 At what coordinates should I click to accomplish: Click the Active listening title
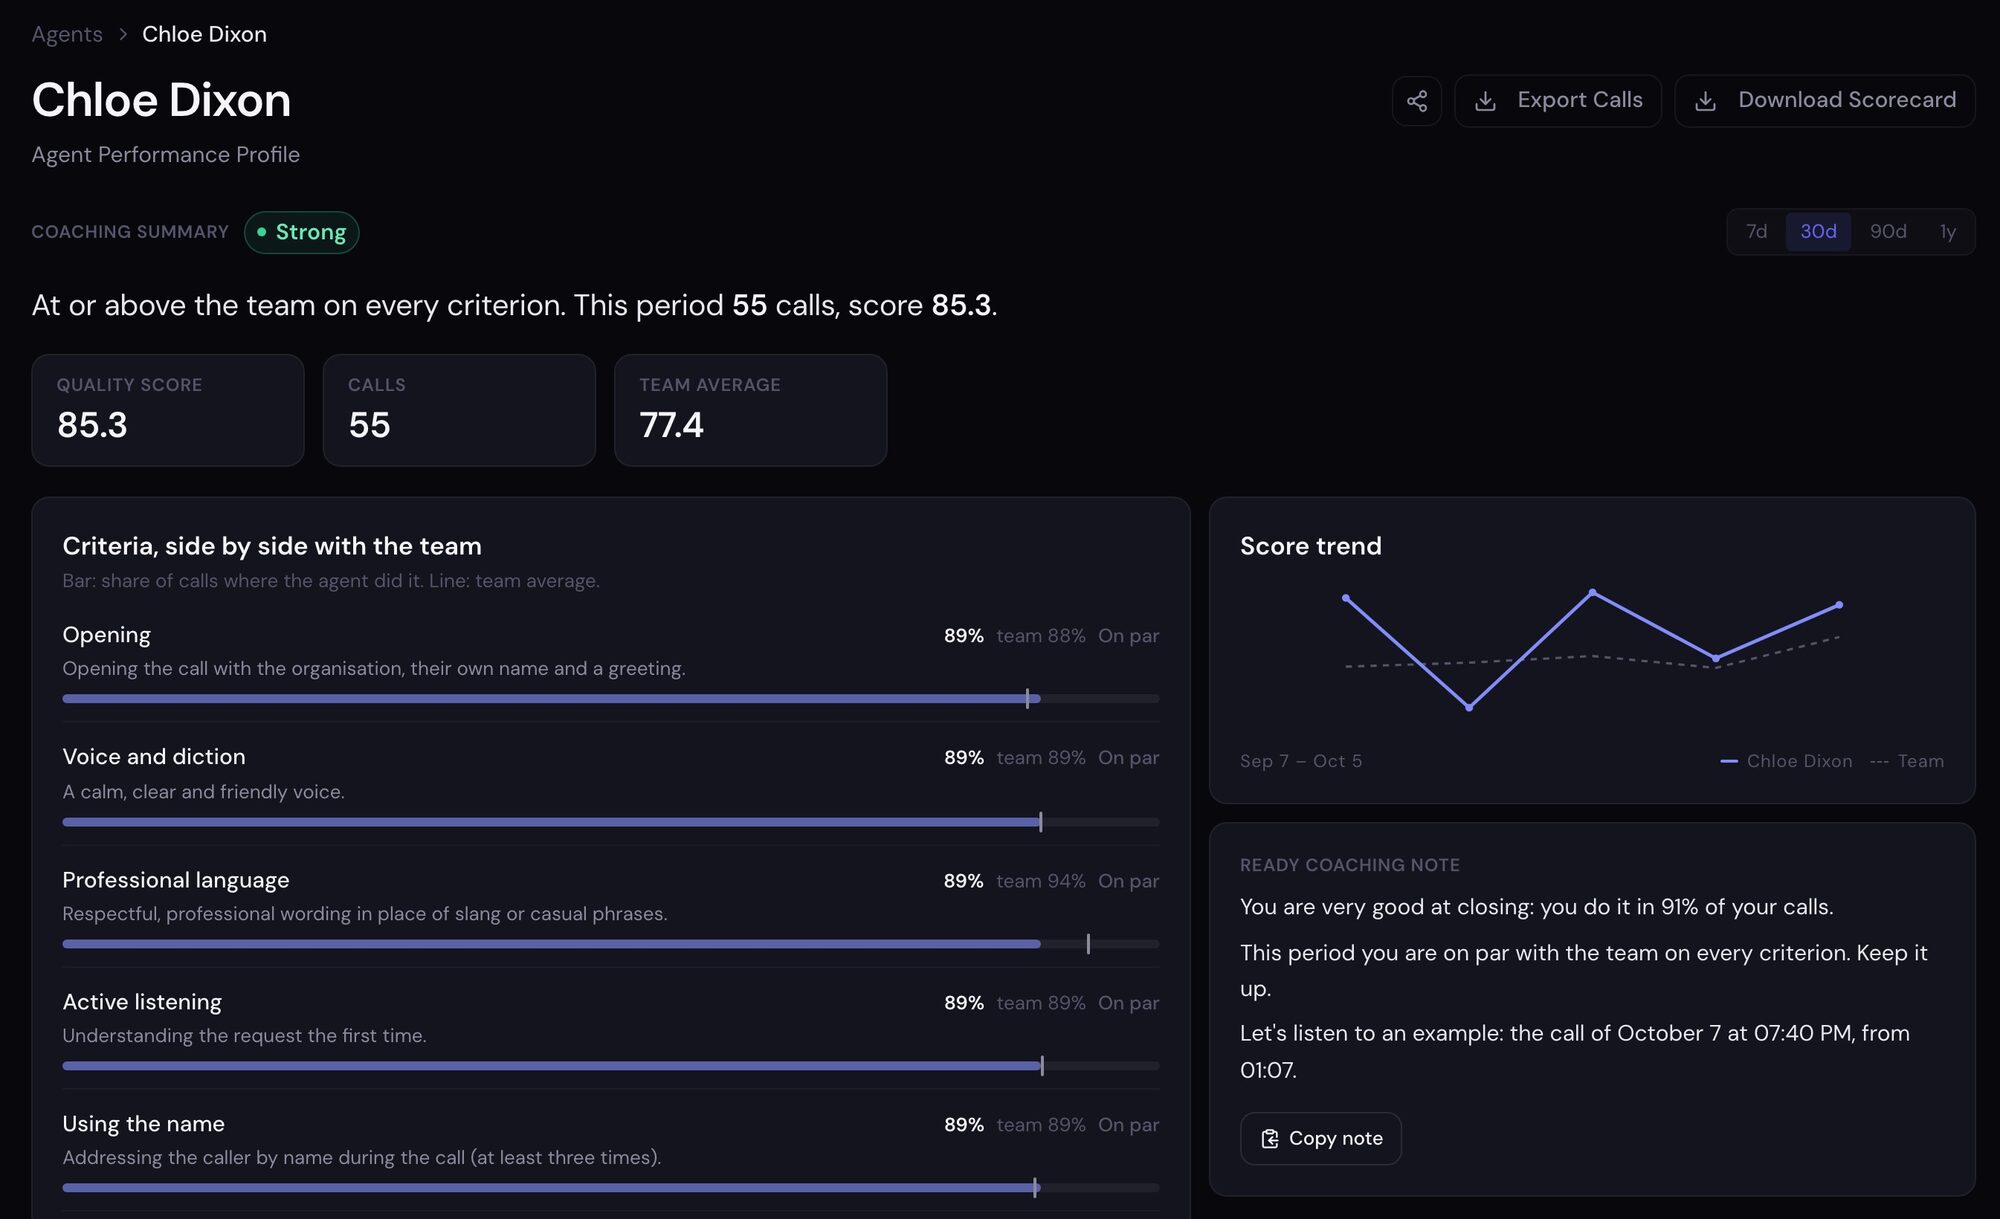click(x=142, y=1002)
